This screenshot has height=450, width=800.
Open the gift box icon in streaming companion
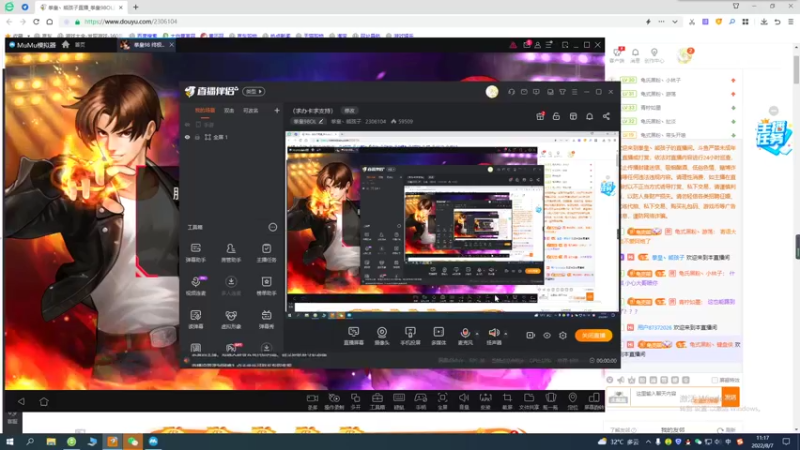(x=540, y=116)
